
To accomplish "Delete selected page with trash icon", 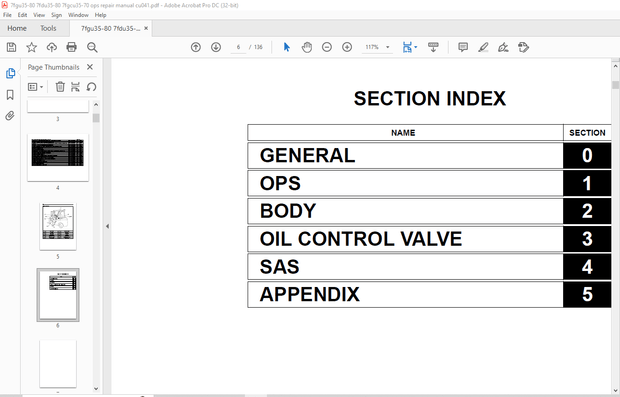I will click(x=60, y=87).
